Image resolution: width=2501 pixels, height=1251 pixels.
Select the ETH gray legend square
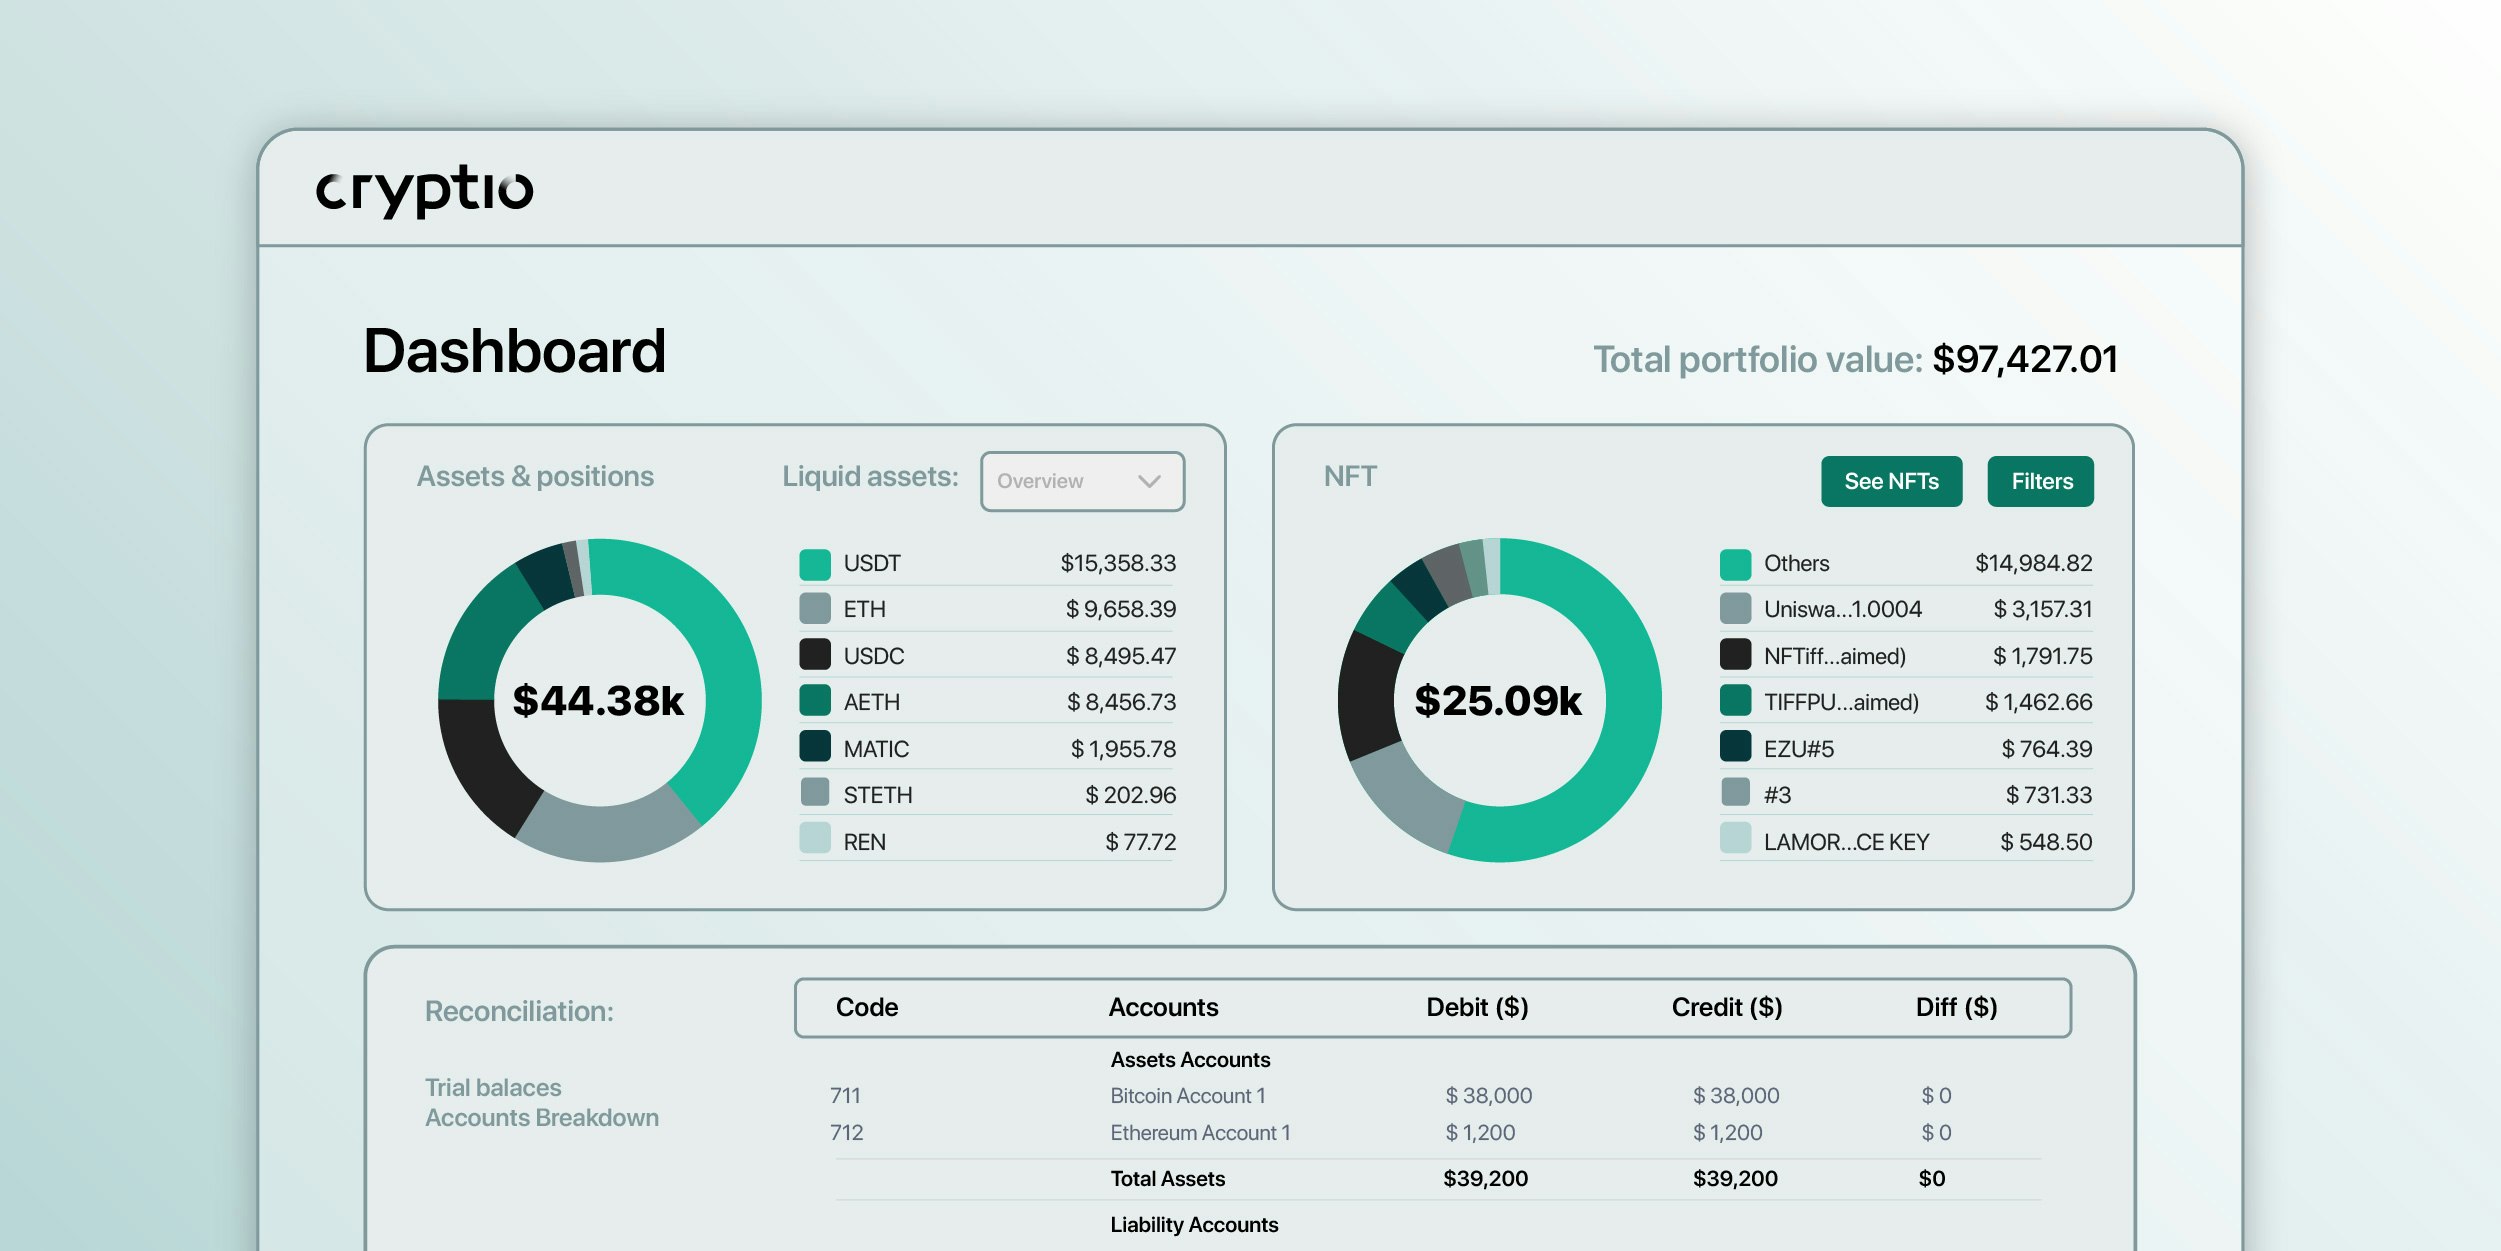[815, 609]
